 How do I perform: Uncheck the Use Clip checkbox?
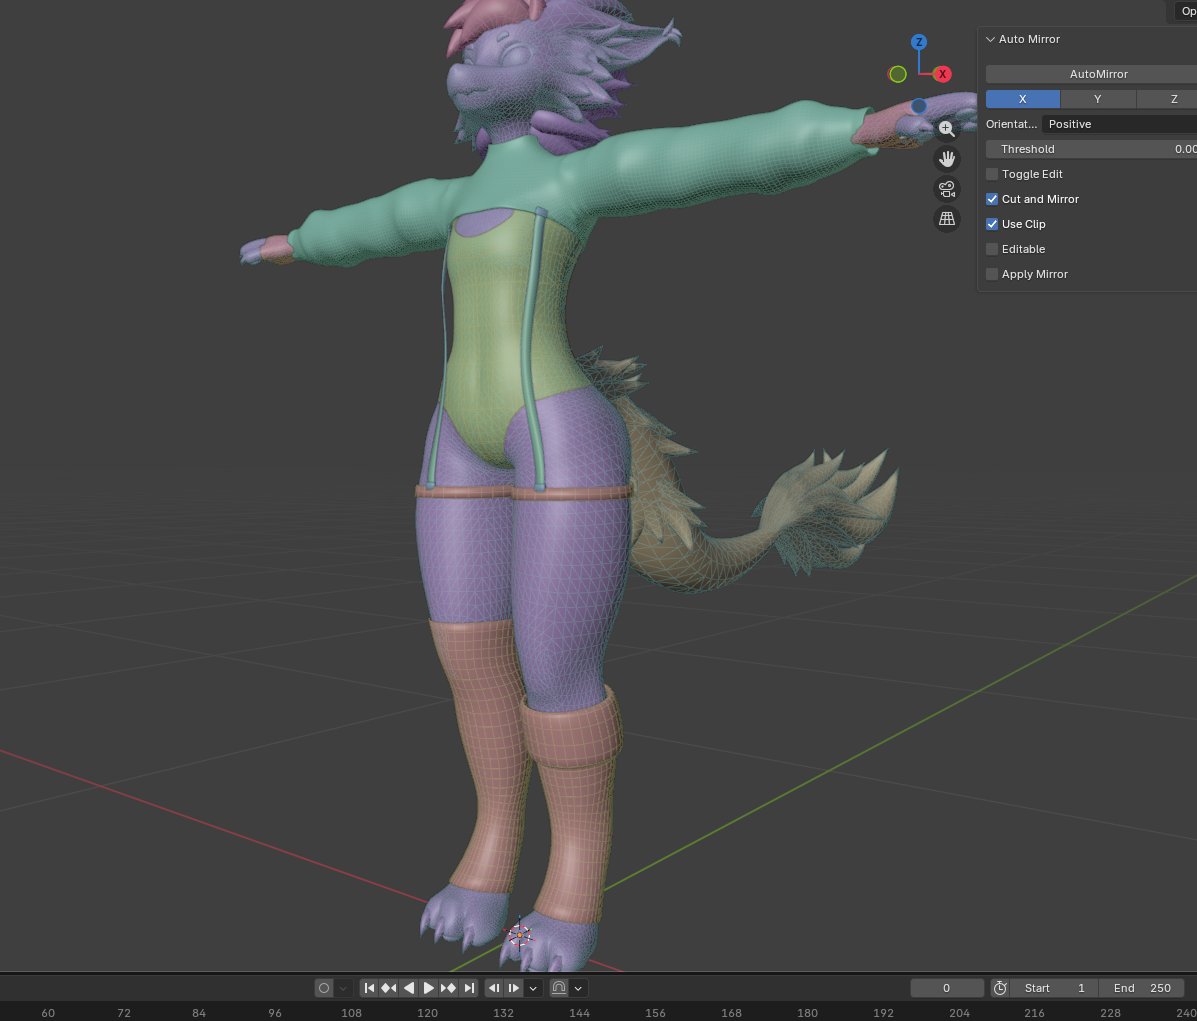coord(992,224)
